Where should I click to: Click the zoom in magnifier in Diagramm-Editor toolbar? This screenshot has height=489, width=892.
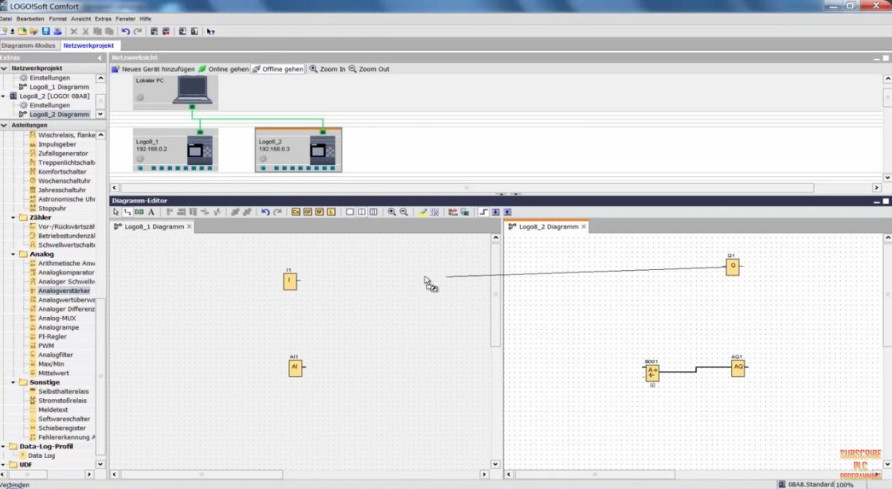click(391, 212)
